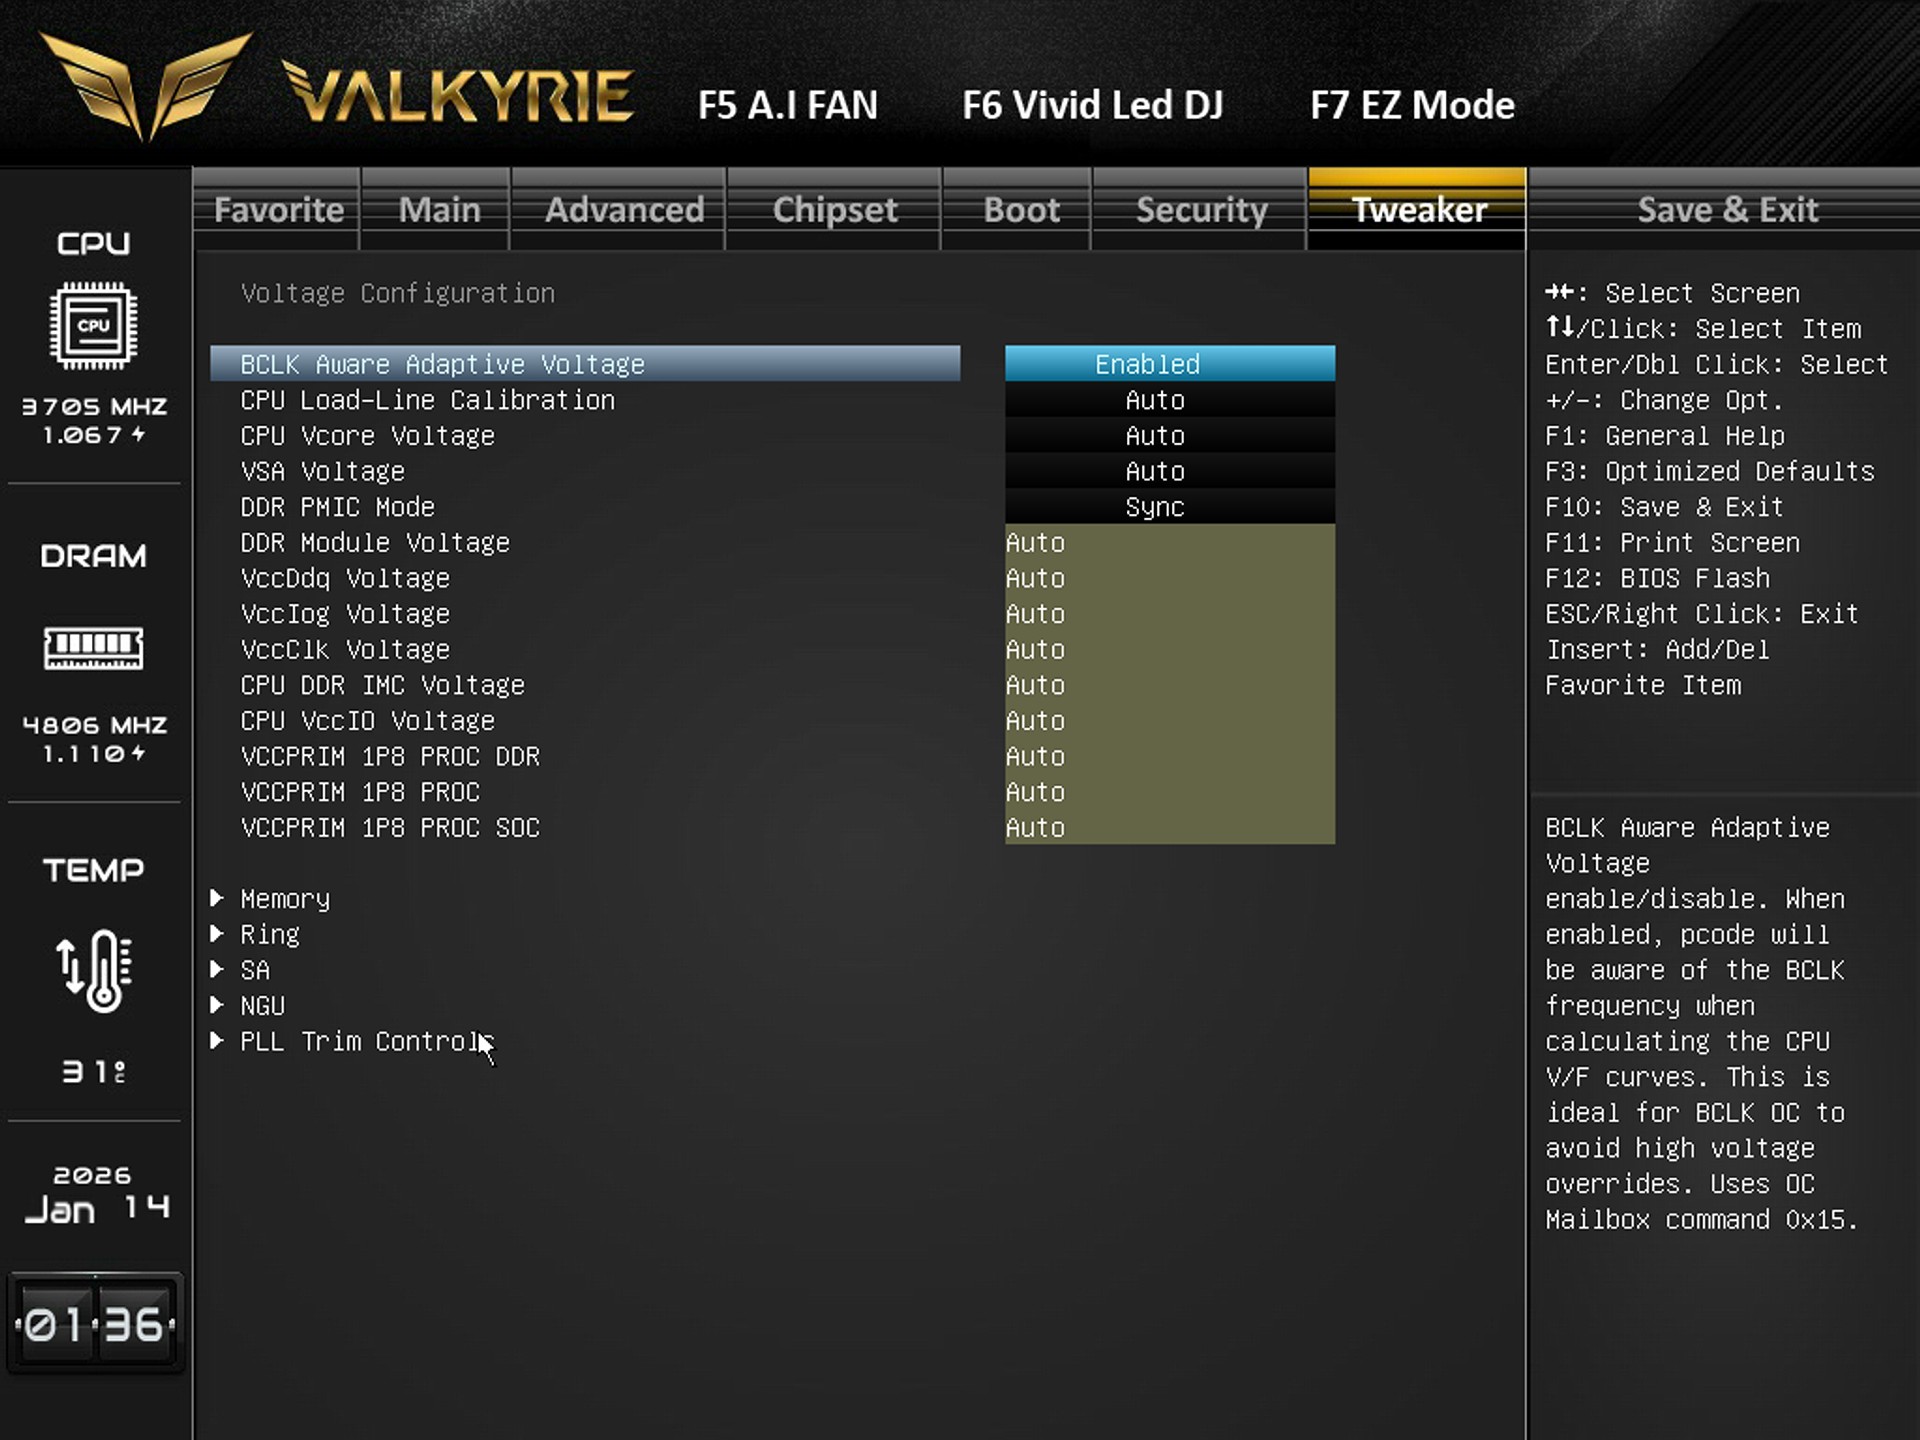Open CPU Load-Line Calibration Auto option
The image size is (1920, 1440).
click(1169, 400)
